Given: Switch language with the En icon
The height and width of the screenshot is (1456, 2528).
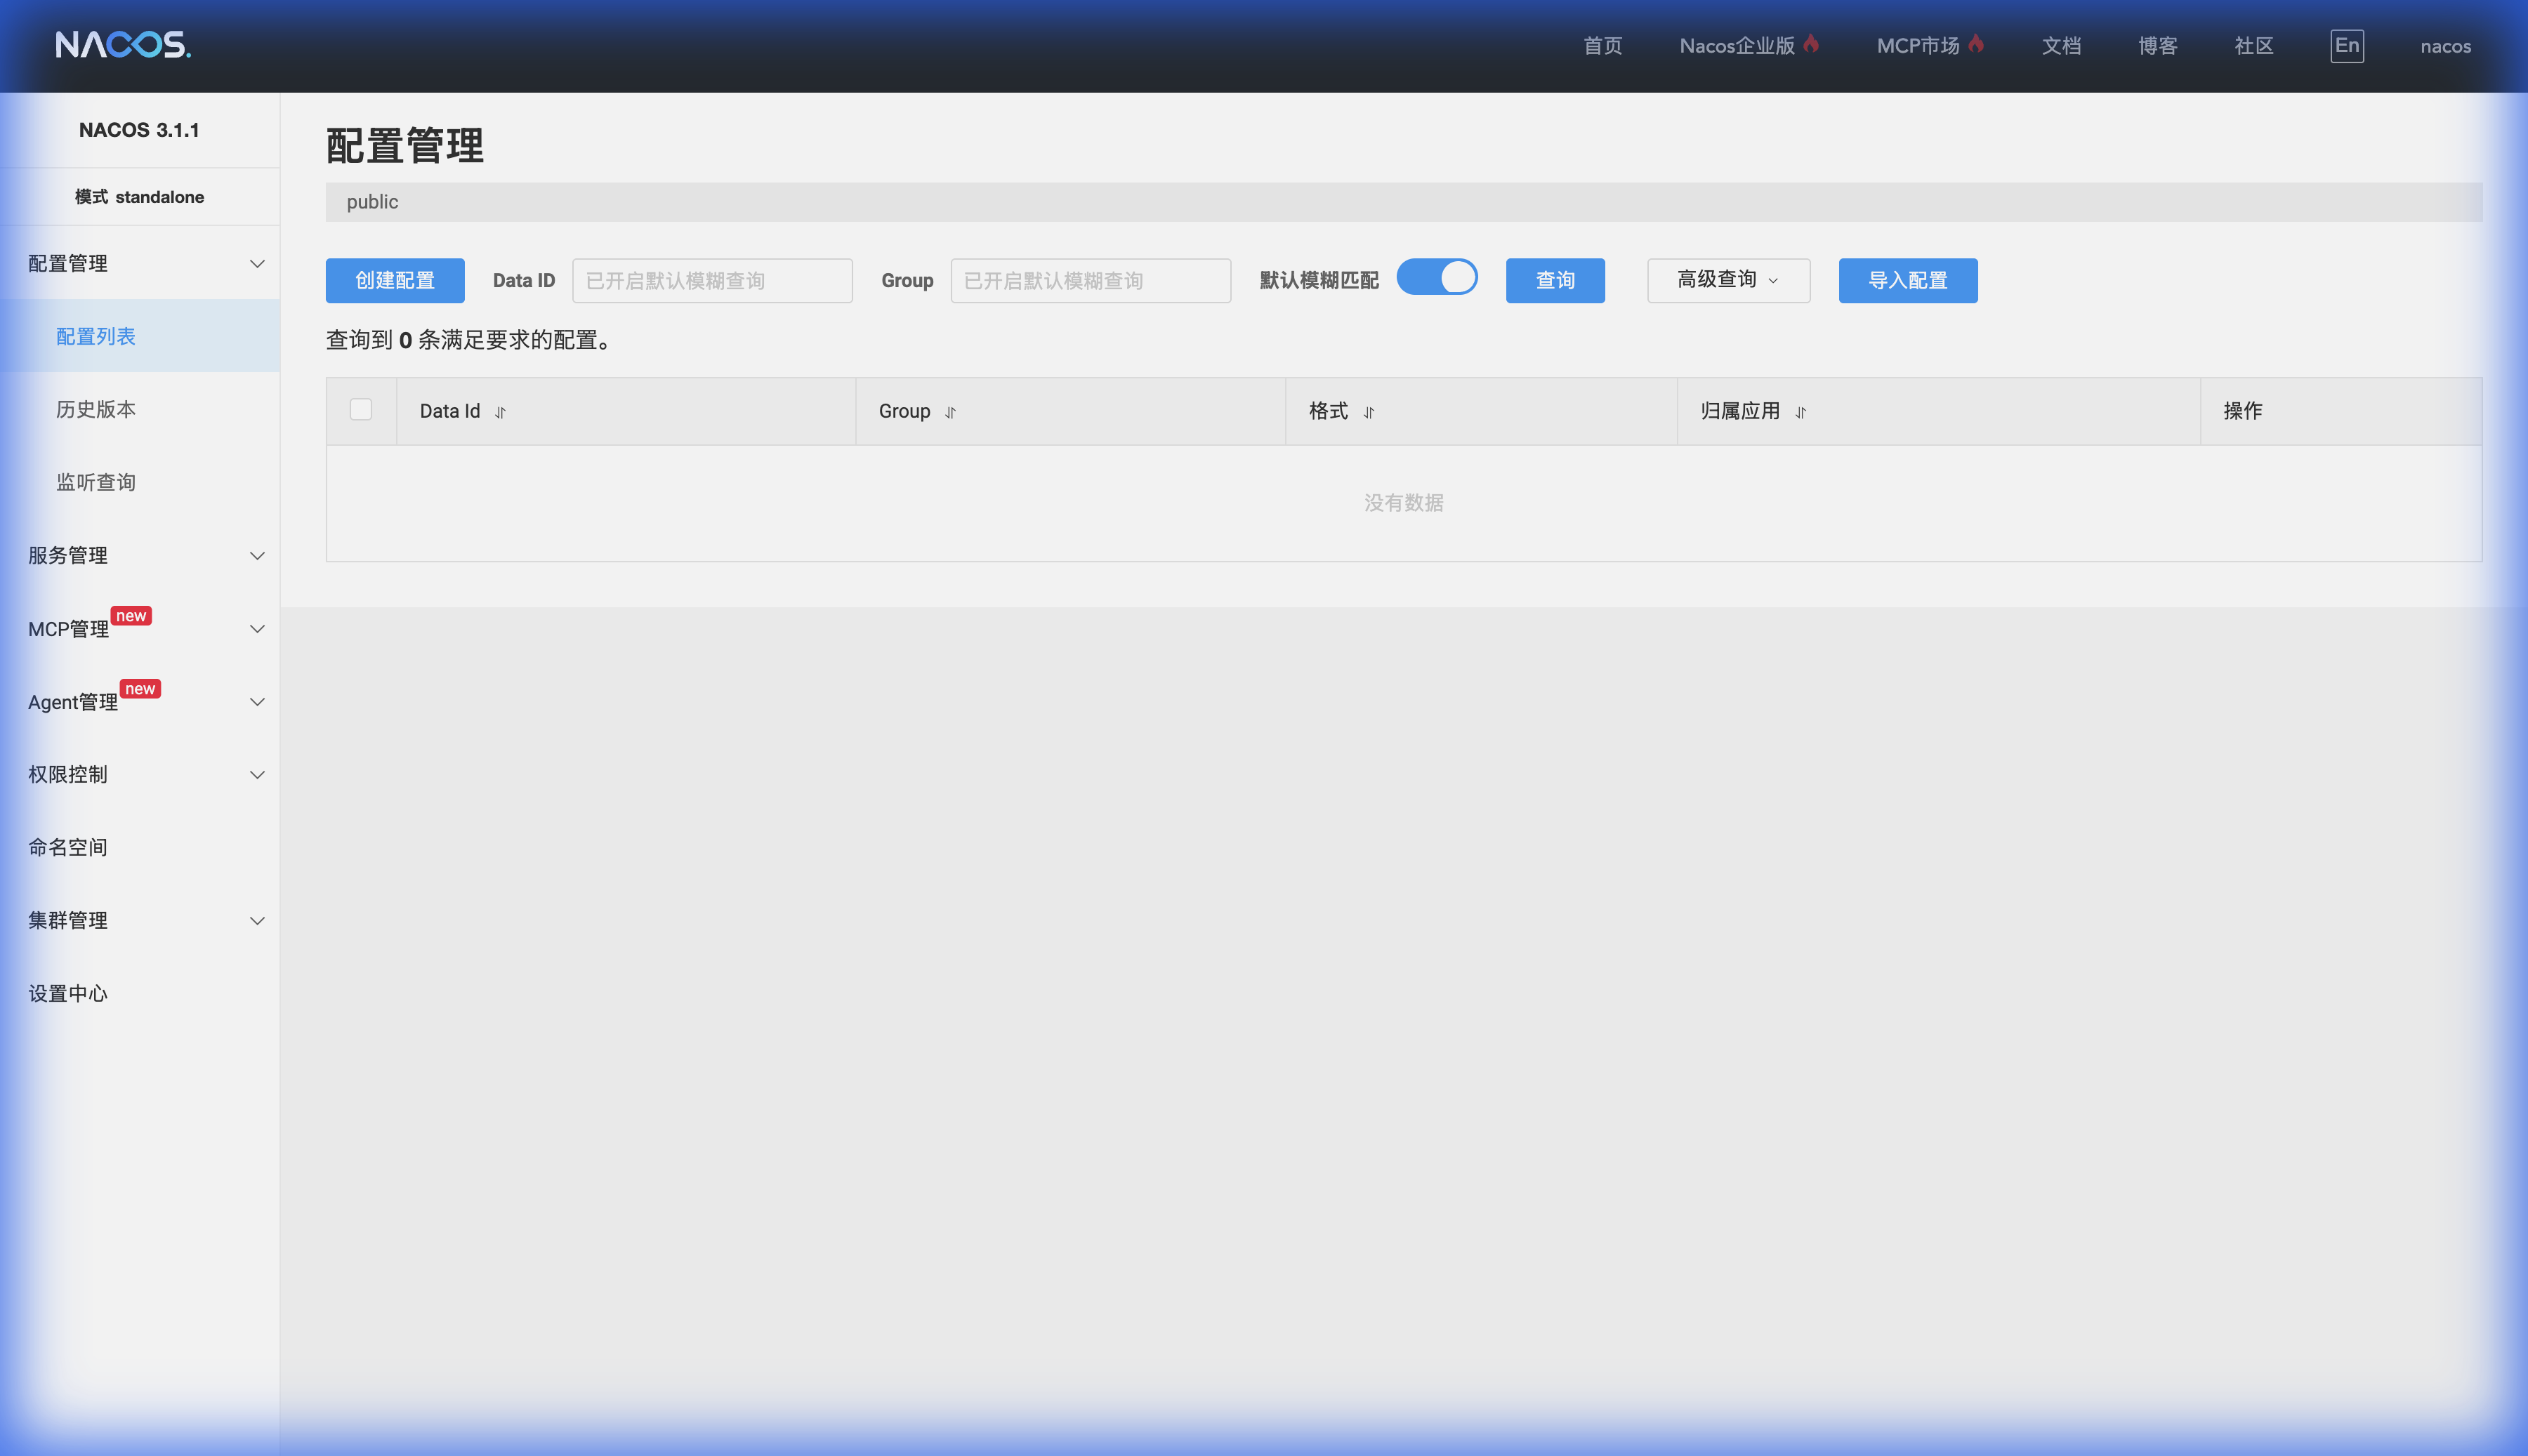Looking at the screenshot, I should [2346, 46].
